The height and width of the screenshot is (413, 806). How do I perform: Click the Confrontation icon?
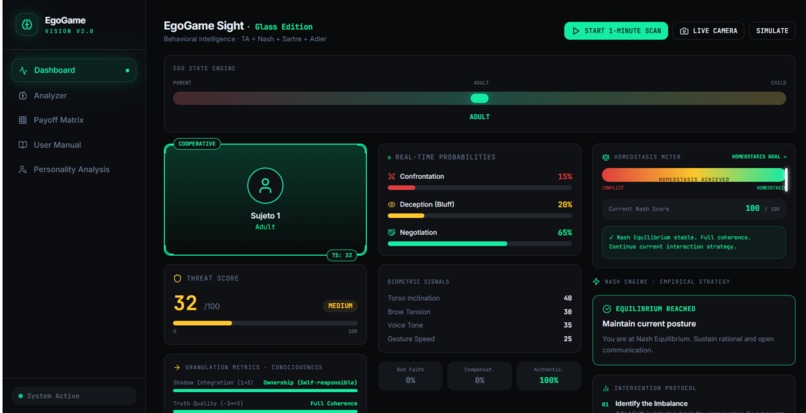(x=392, y=176)
